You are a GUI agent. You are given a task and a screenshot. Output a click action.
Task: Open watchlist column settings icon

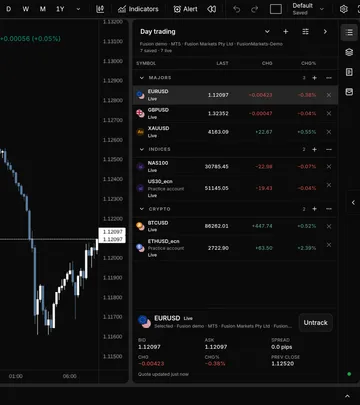pyautogui.click(x=305, y=32)
